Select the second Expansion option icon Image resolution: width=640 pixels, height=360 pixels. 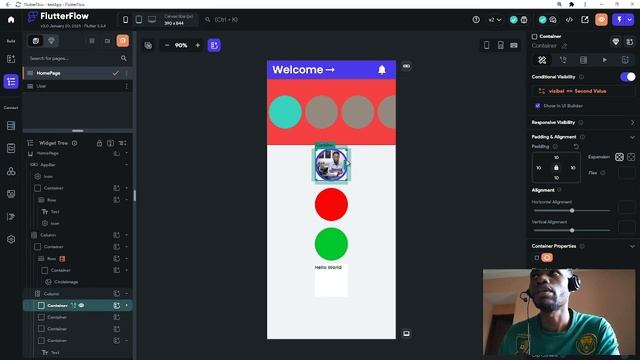point(631,157)
